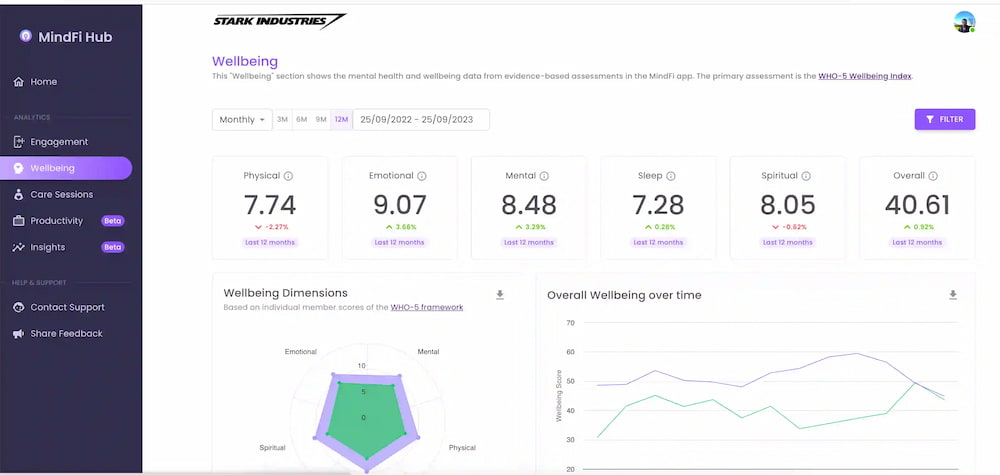Open the Monthly interval dropdown

(242, 120)
